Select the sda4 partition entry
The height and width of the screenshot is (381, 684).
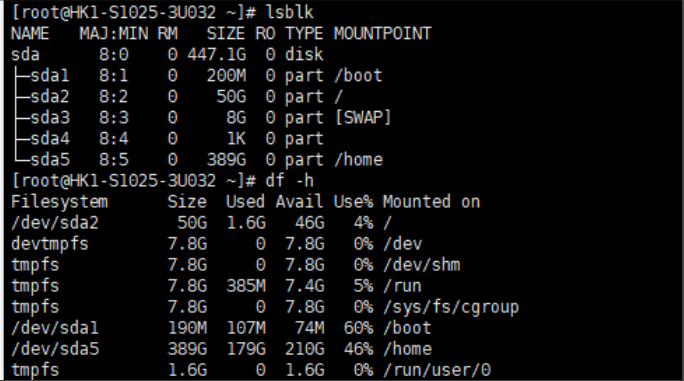pos(50,138)
